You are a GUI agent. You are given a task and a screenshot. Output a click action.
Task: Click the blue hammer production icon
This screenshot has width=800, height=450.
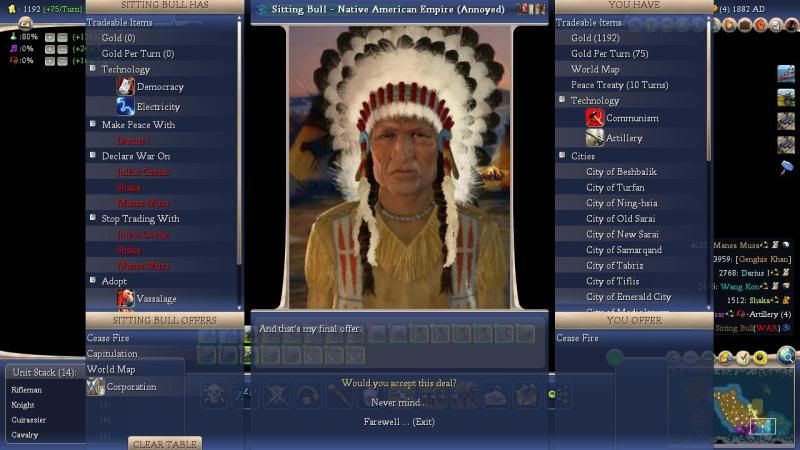[786, 168]
